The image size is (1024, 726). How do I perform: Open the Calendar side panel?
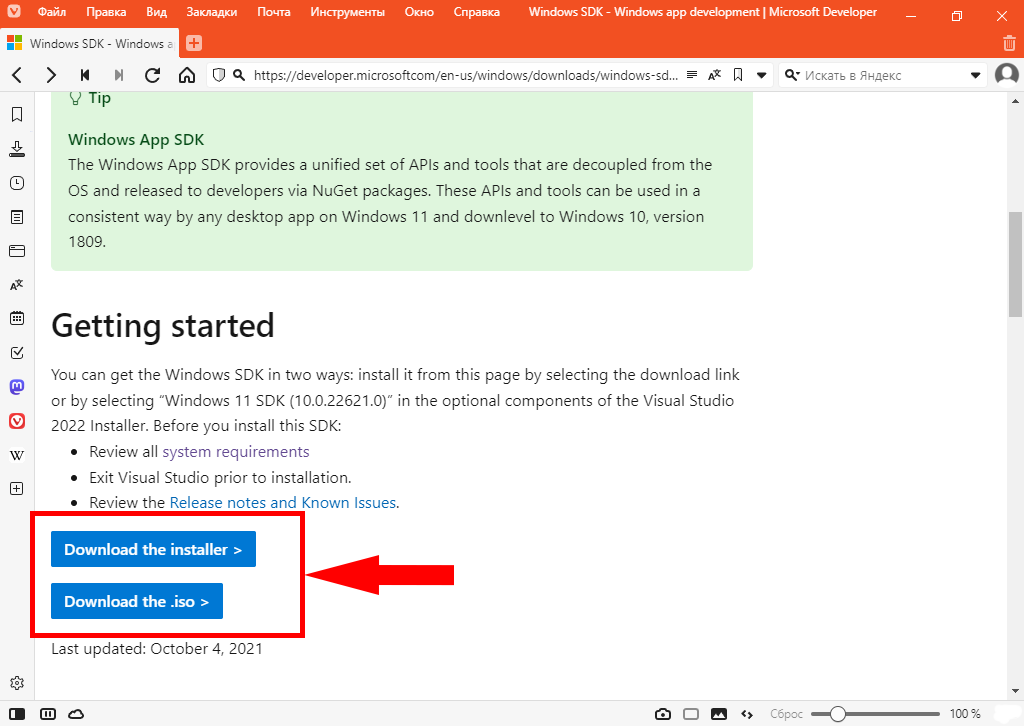click(16, 318)
